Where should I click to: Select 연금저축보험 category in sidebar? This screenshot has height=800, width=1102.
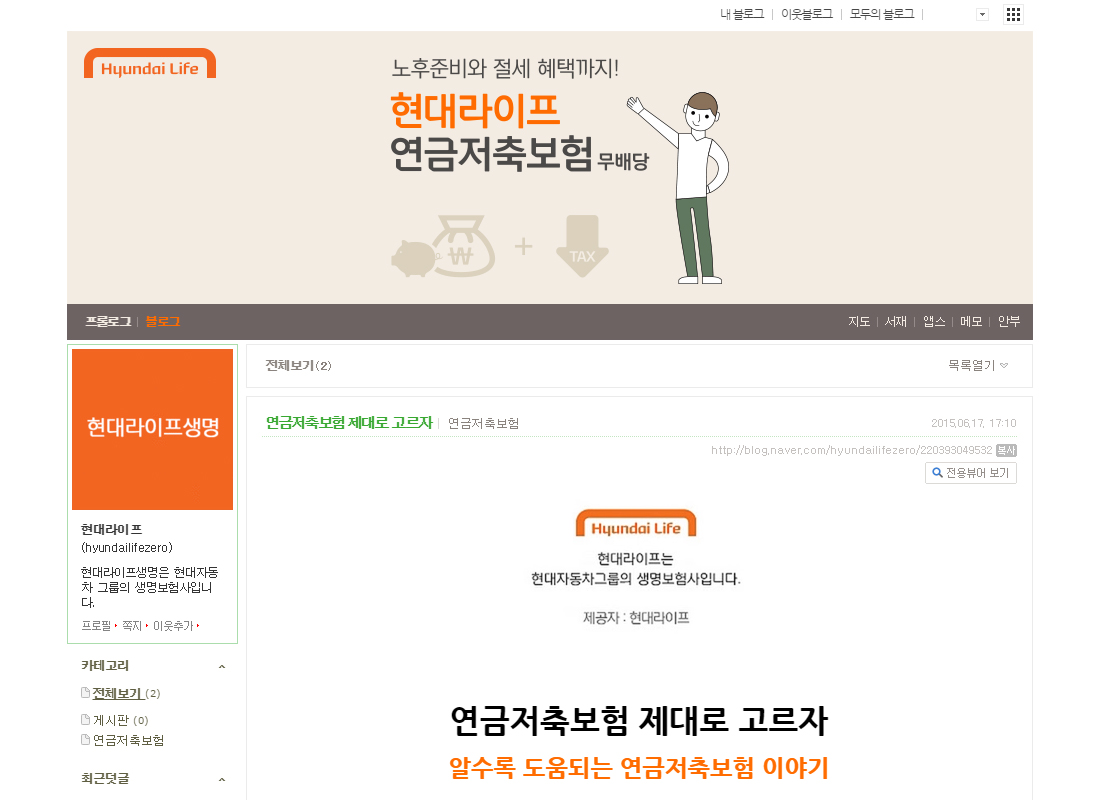coord(129,740)
